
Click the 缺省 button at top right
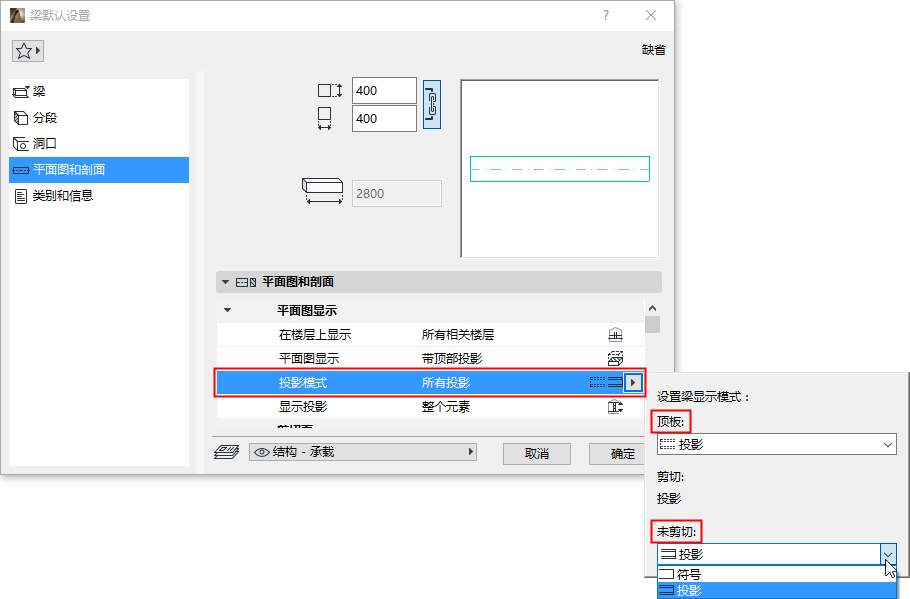(x=652, y=48)
